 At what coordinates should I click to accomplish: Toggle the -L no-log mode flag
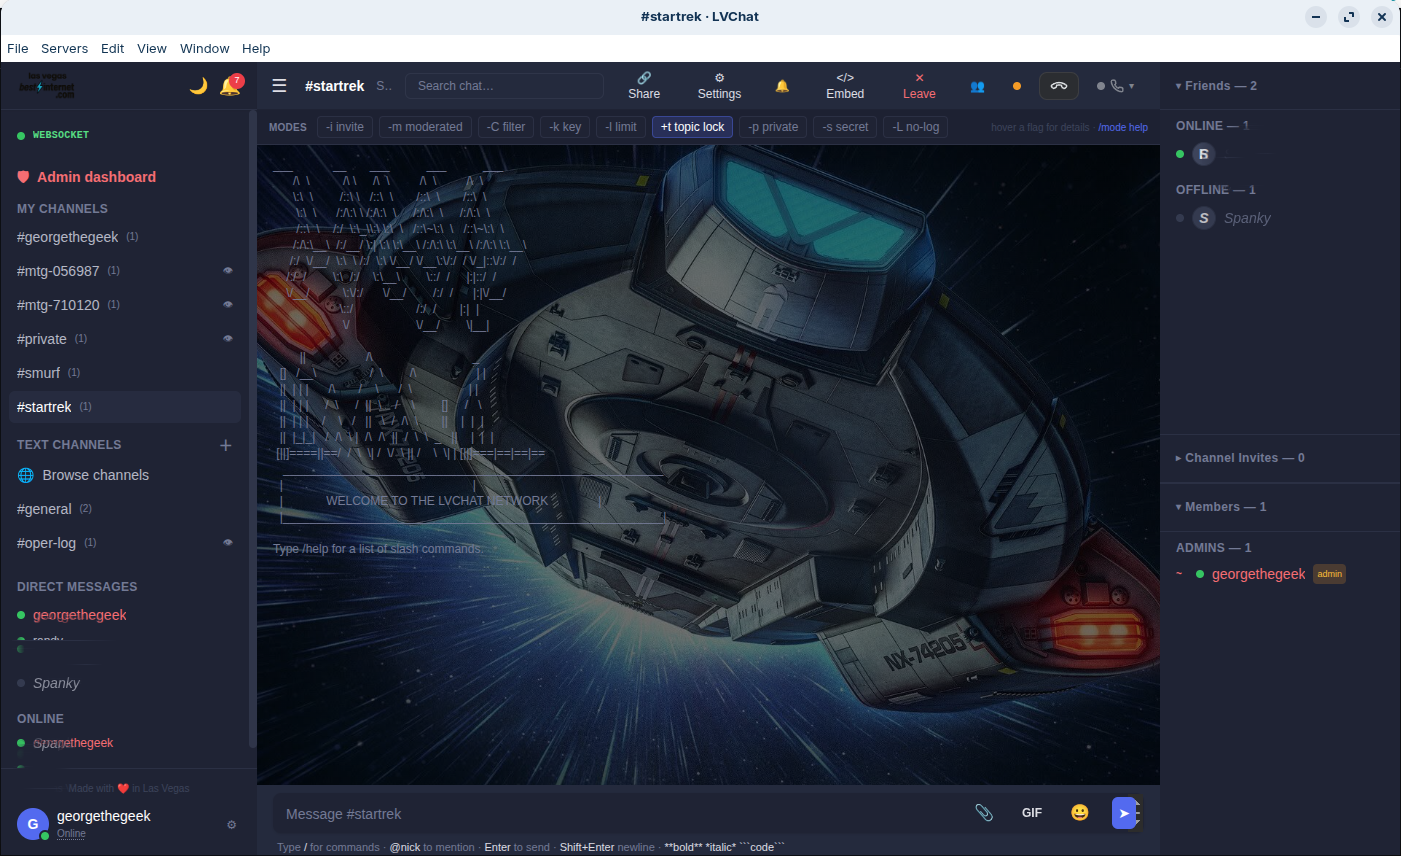pyautogui.click(x=916, y=127)
